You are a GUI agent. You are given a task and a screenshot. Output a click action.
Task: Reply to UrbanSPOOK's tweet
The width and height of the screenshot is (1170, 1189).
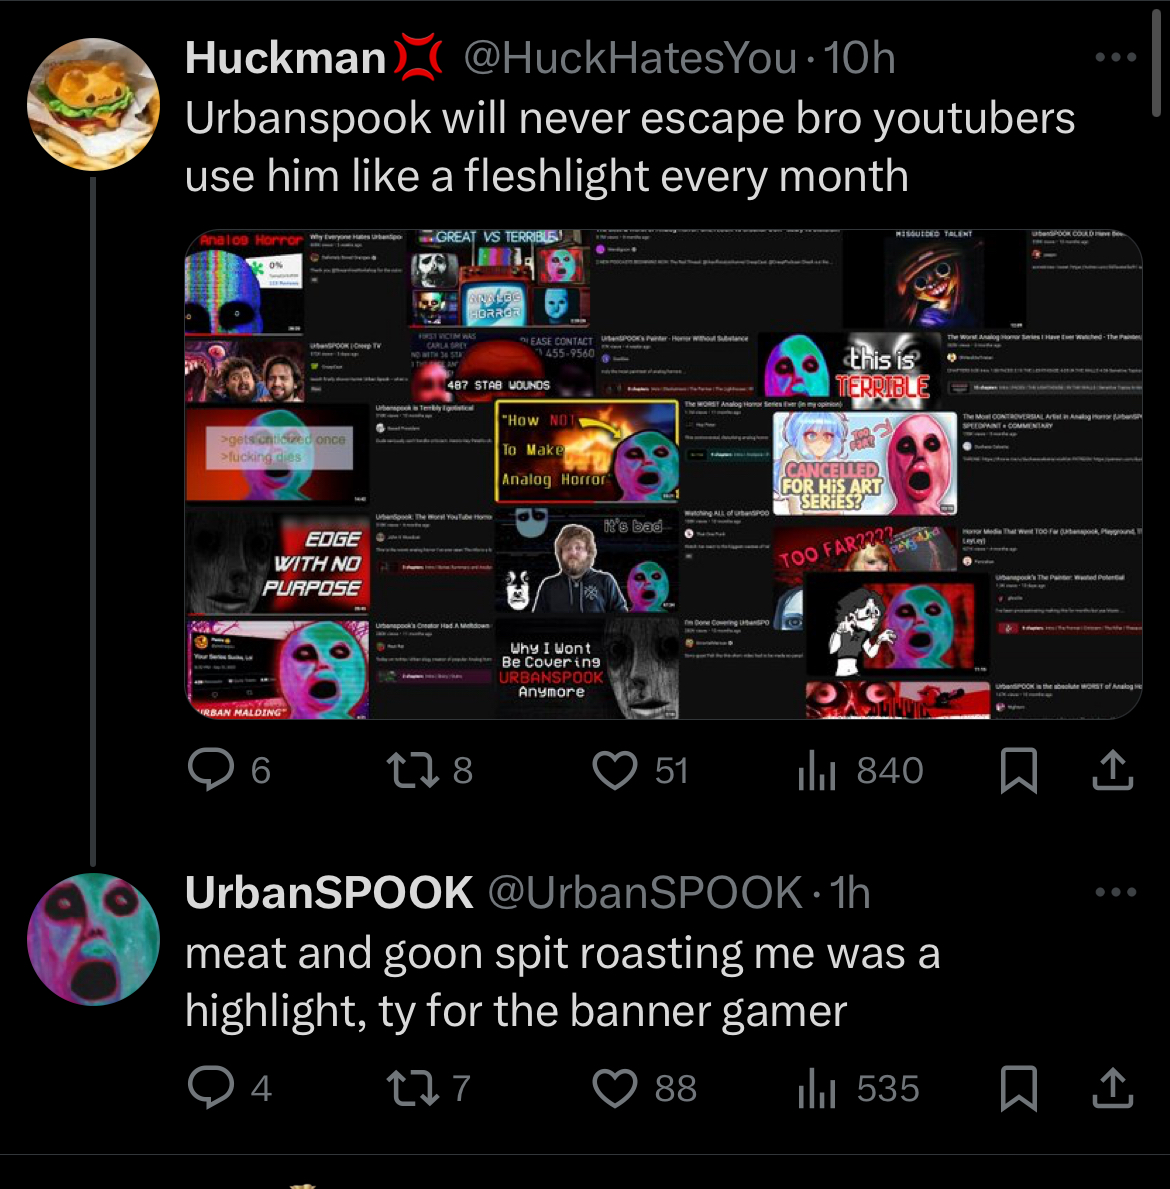click(212, 1087)
